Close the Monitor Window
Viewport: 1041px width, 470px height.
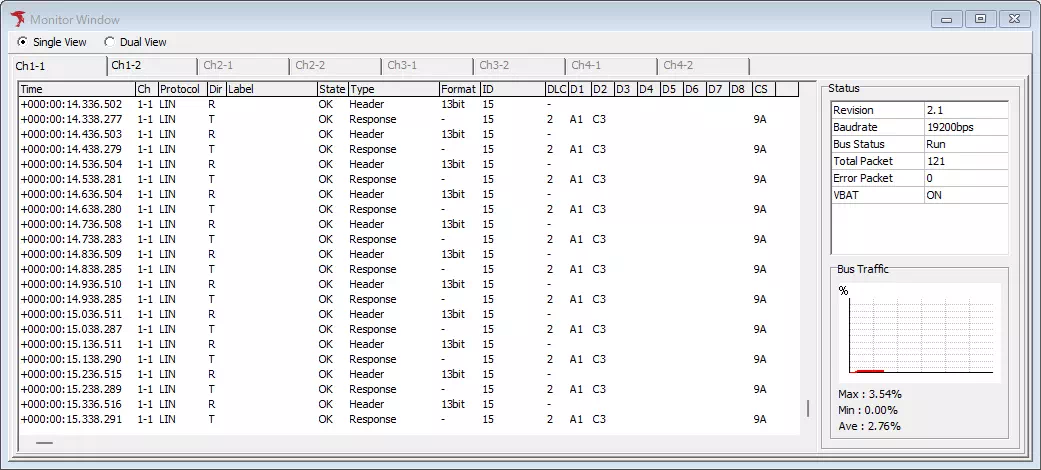[1014, 19]
